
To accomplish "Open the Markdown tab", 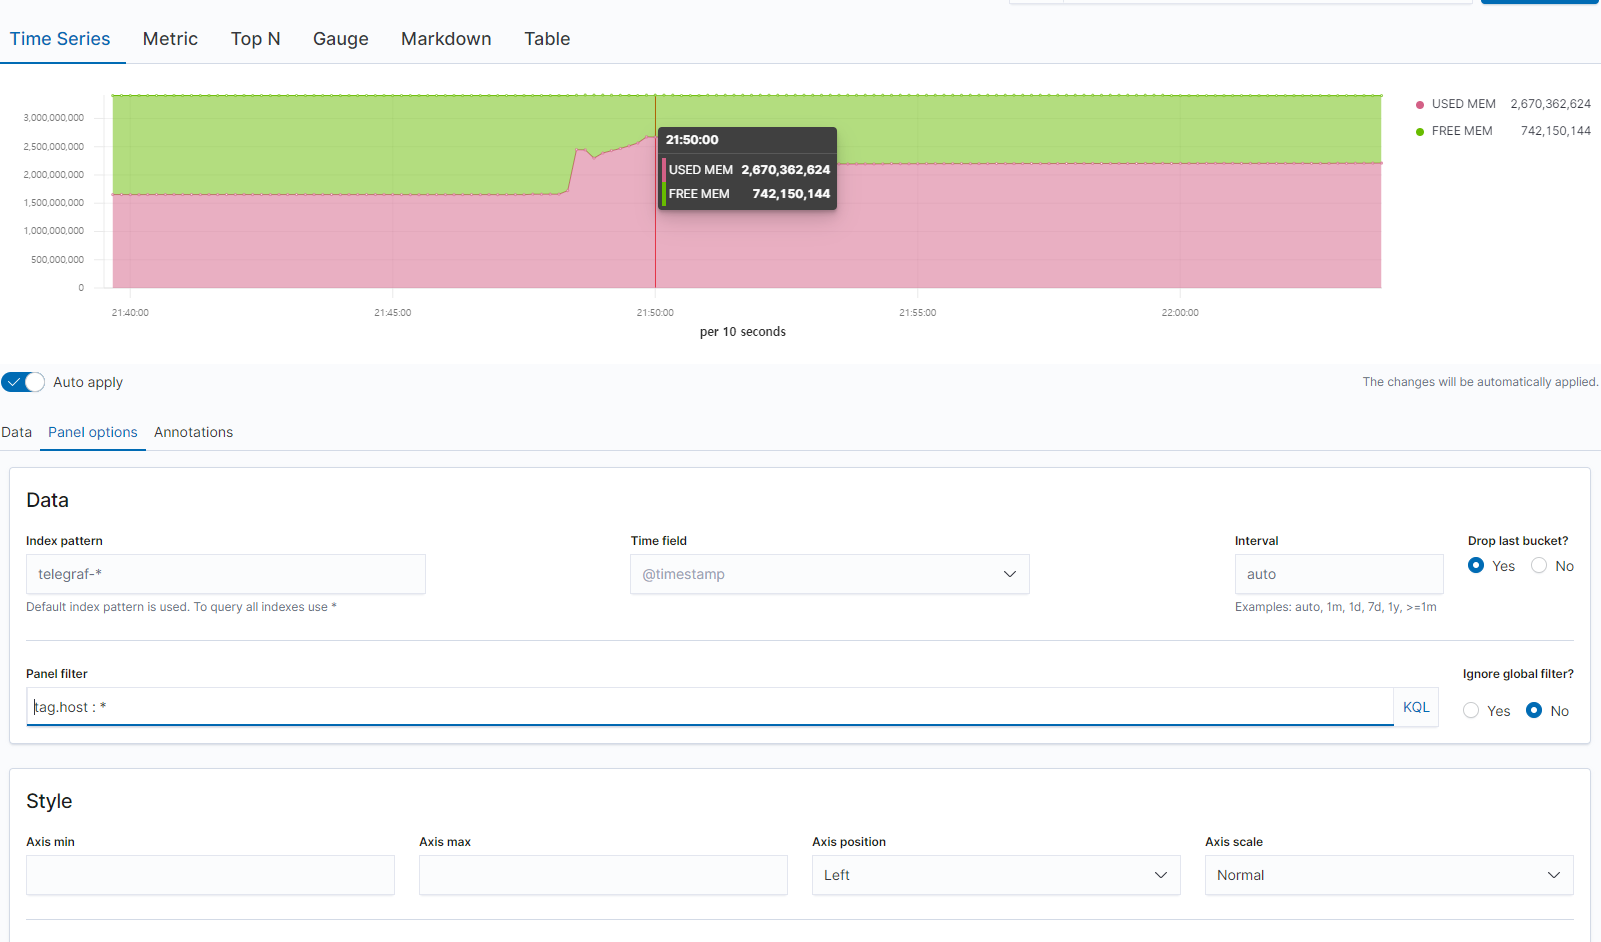I will (446, 39).
